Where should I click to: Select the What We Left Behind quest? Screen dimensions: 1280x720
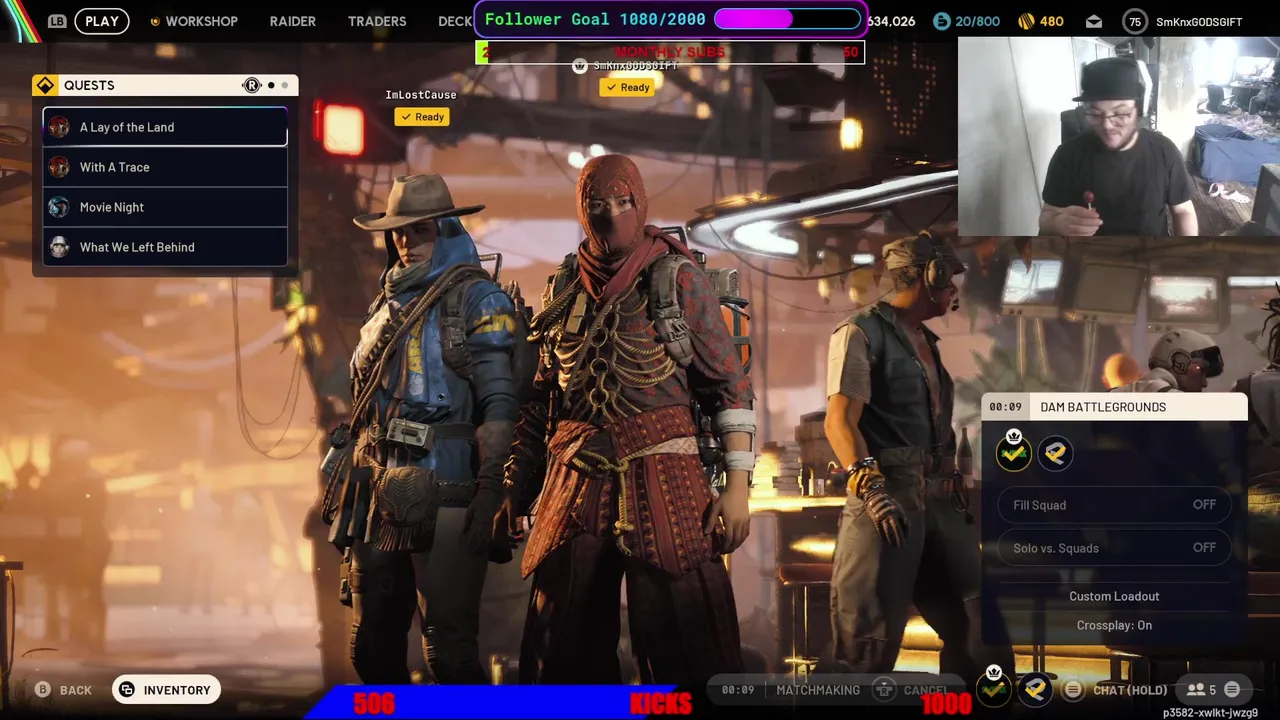(x=165, y=247)
